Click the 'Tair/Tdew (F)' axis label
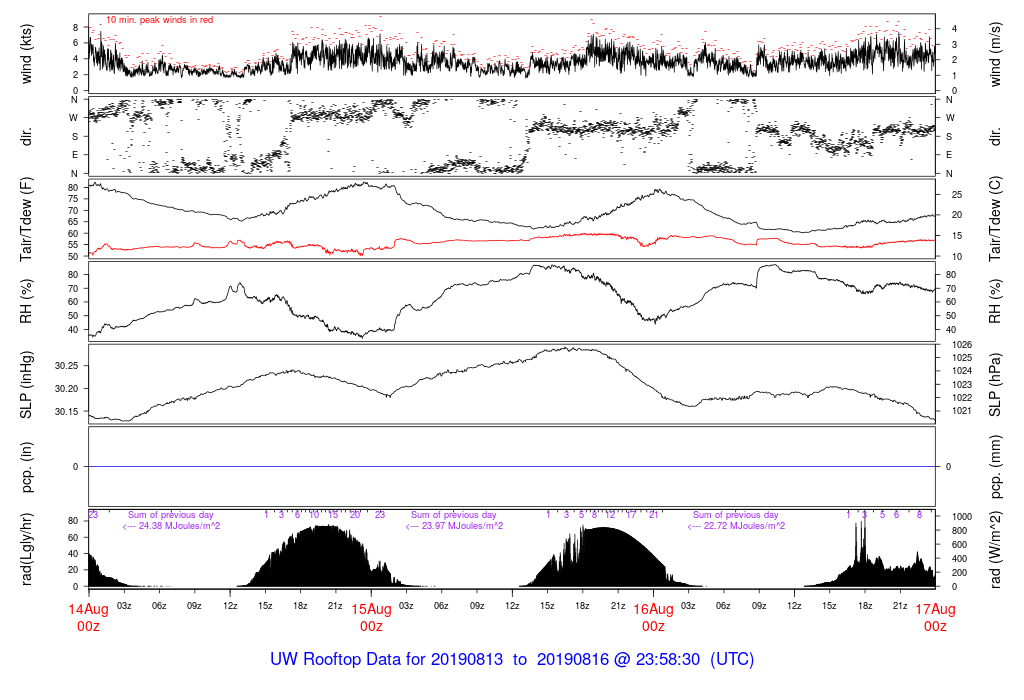Viewport: 1024px width, 700px height. (x=26, y=219)
